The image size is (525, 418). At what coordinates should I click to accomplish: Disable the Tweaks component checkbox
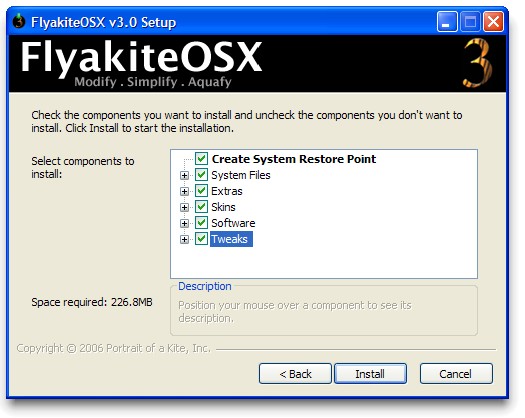pos(201,239)
